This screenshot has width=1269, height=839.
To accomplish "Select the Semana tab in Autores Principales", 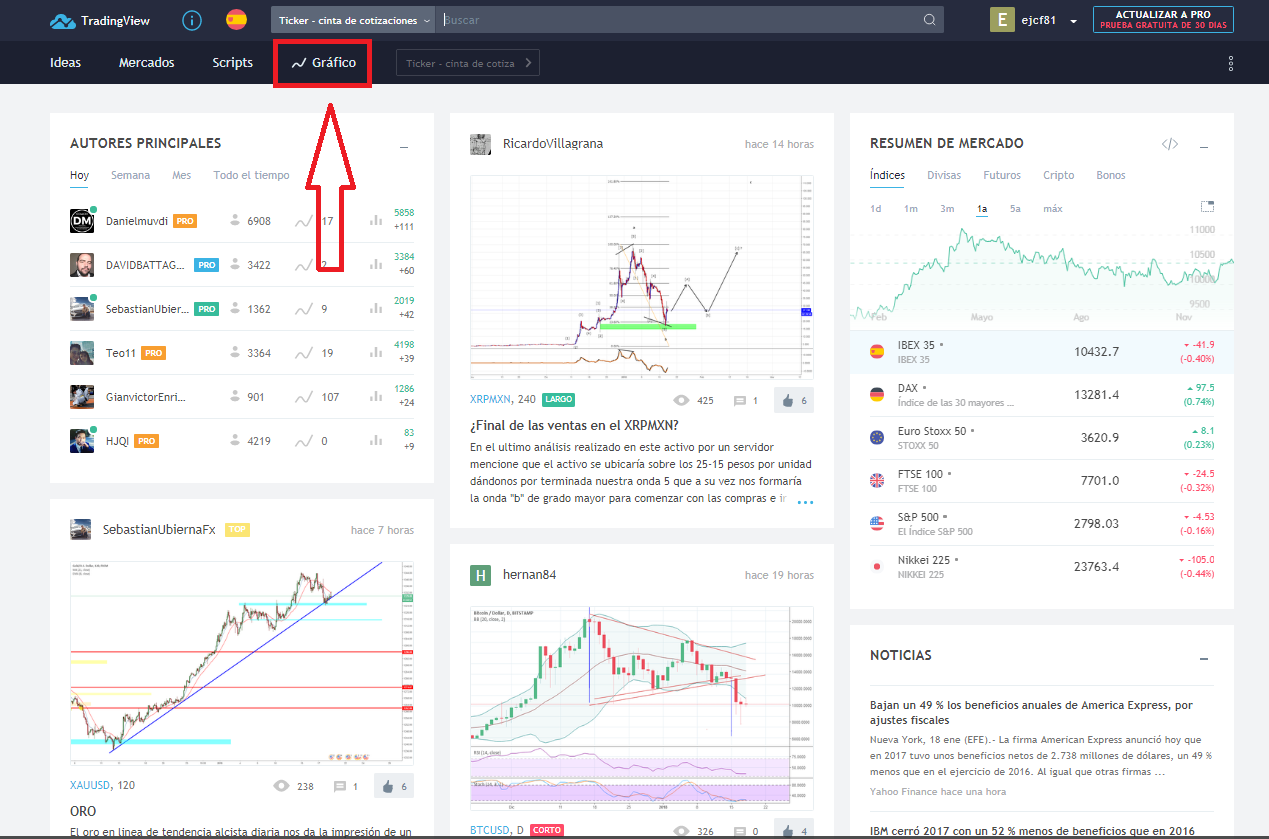I will click(x=130, y=175).
